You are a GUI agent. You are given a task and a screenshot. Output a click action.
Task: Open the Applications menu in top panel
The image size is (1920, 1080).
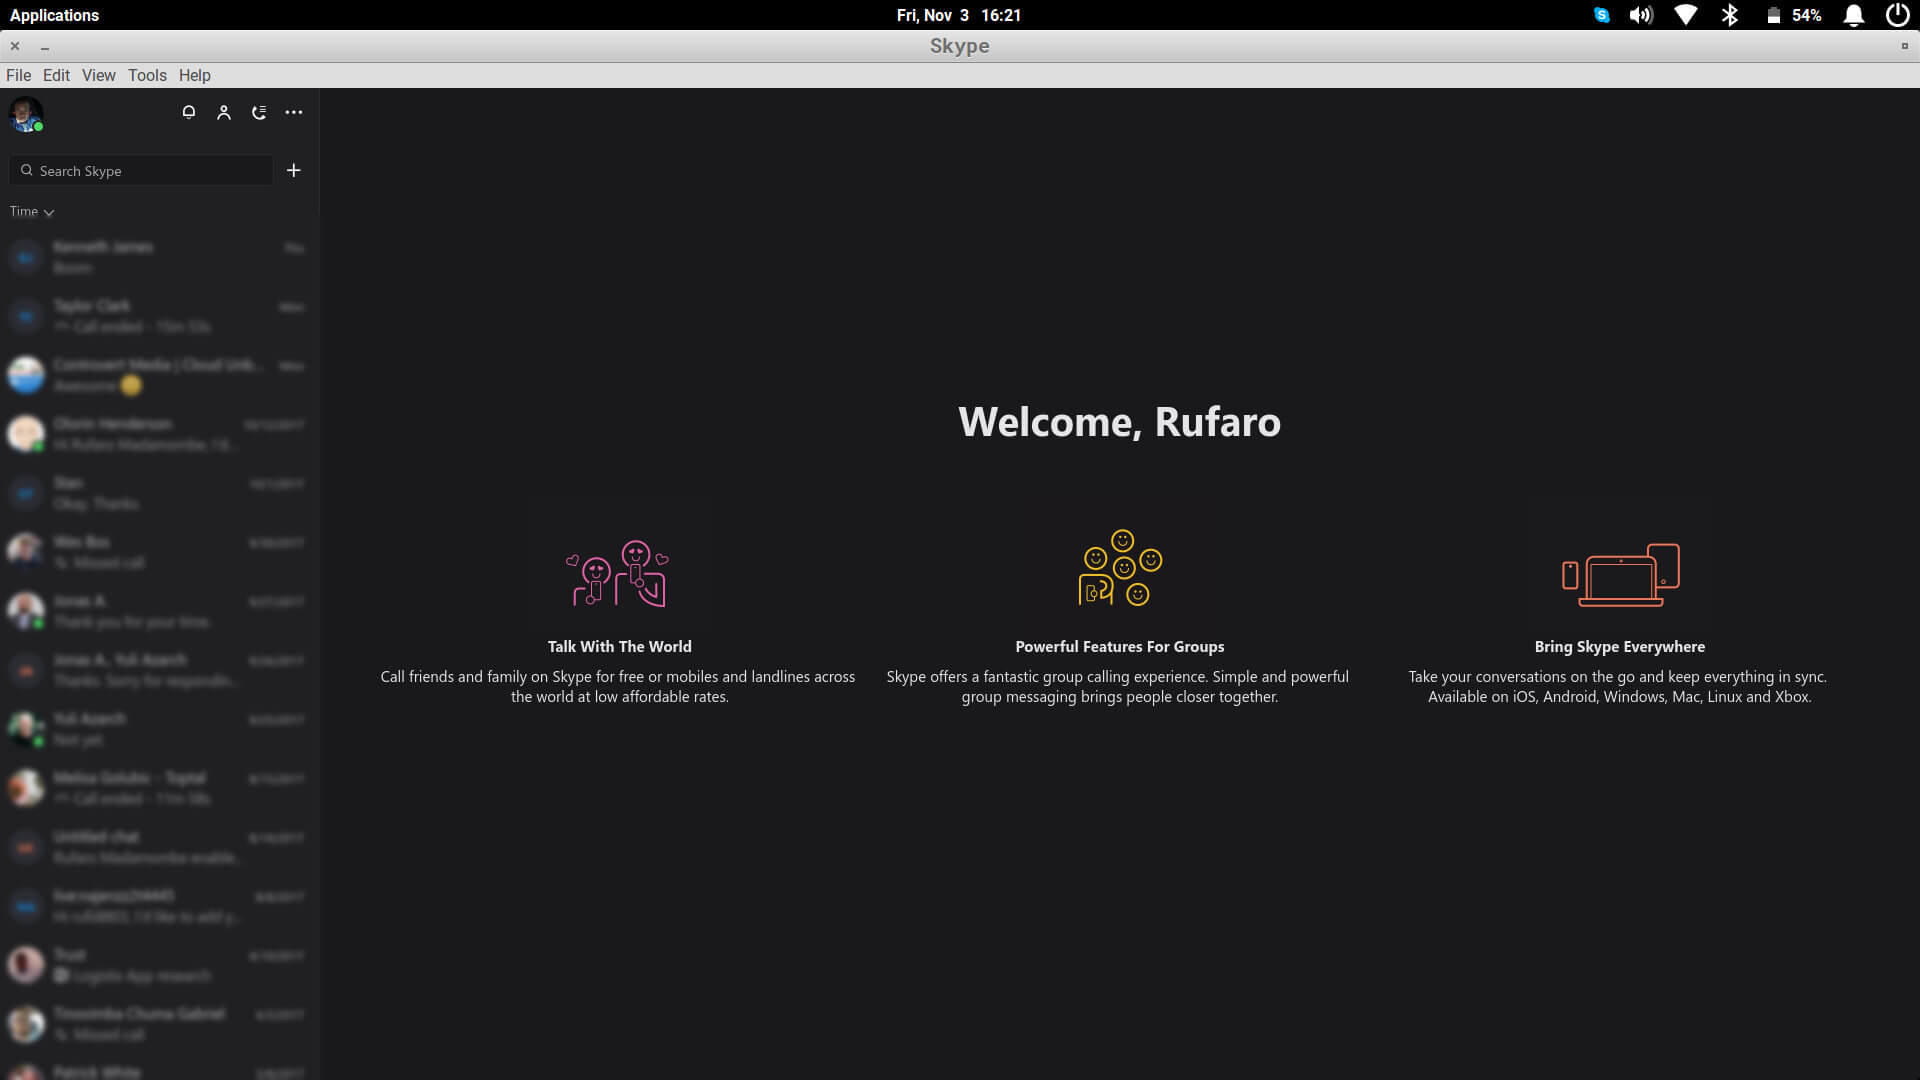[54, 15]
